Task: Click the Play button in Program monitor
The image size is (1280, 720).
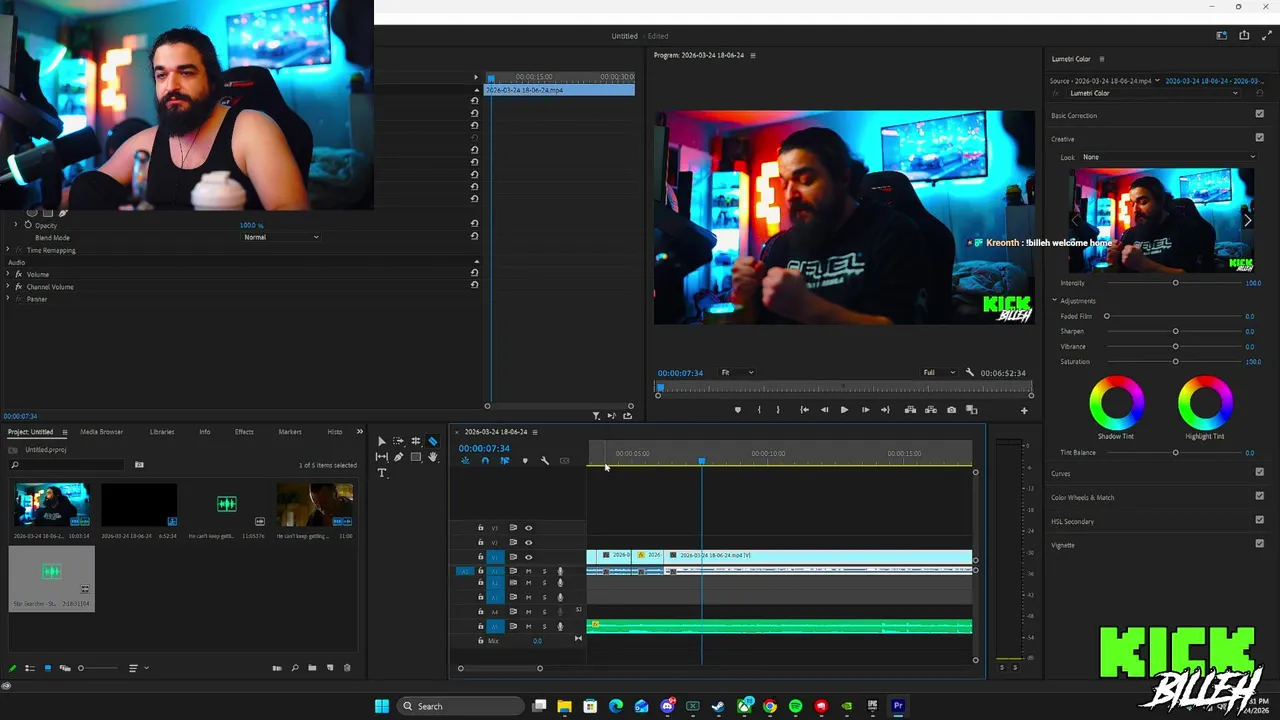Action: pyautogui.click(x=844, y=410)
